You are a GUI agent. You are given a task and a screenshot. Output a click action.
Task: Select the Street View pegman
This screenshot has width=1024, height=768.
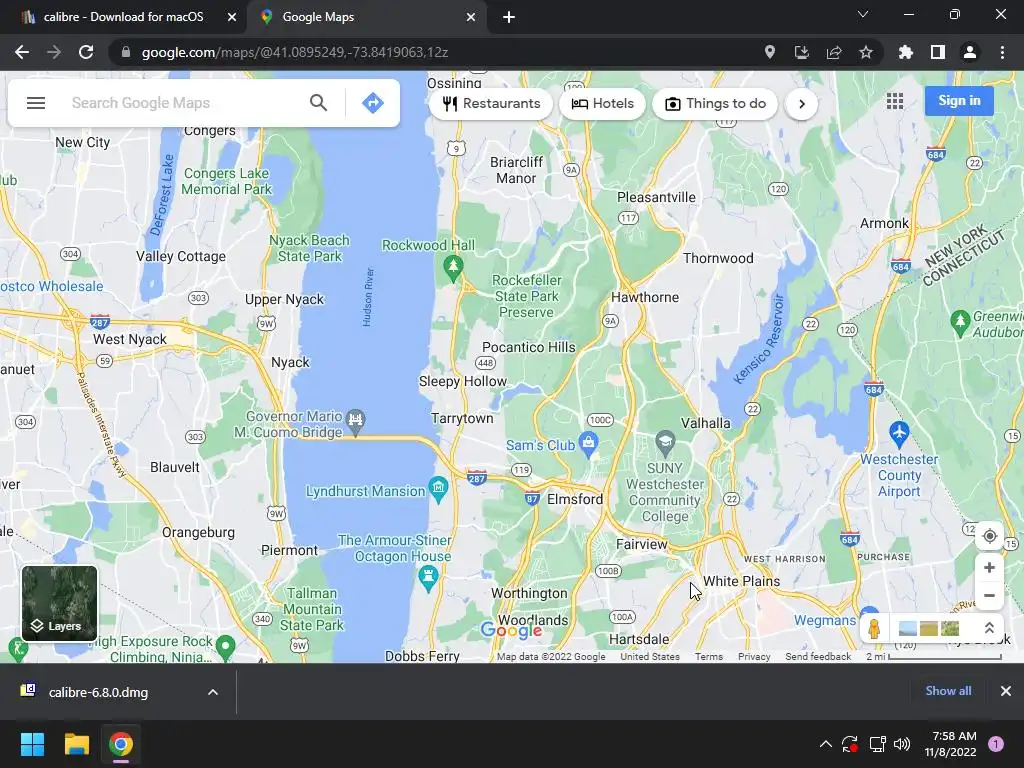click(x=874, y=628)
